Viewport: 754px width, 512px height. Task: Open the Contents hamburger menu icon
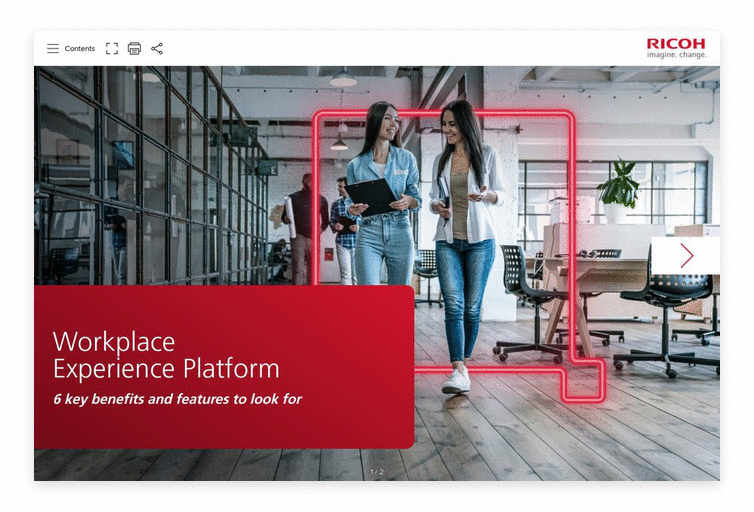53,49
